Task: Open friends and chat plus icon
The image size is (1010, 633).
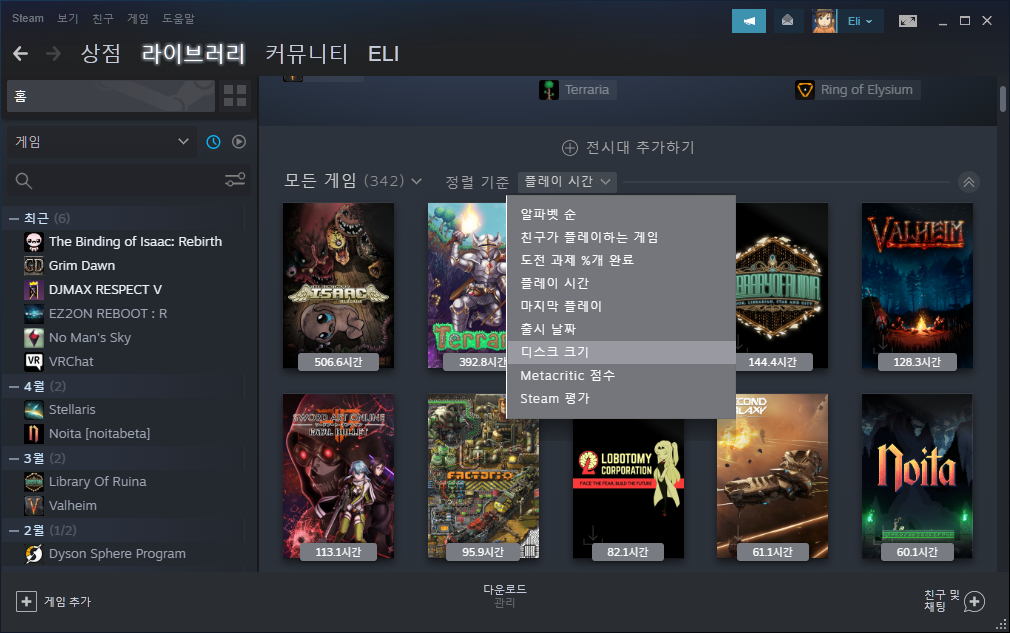Action: point(974,601)
